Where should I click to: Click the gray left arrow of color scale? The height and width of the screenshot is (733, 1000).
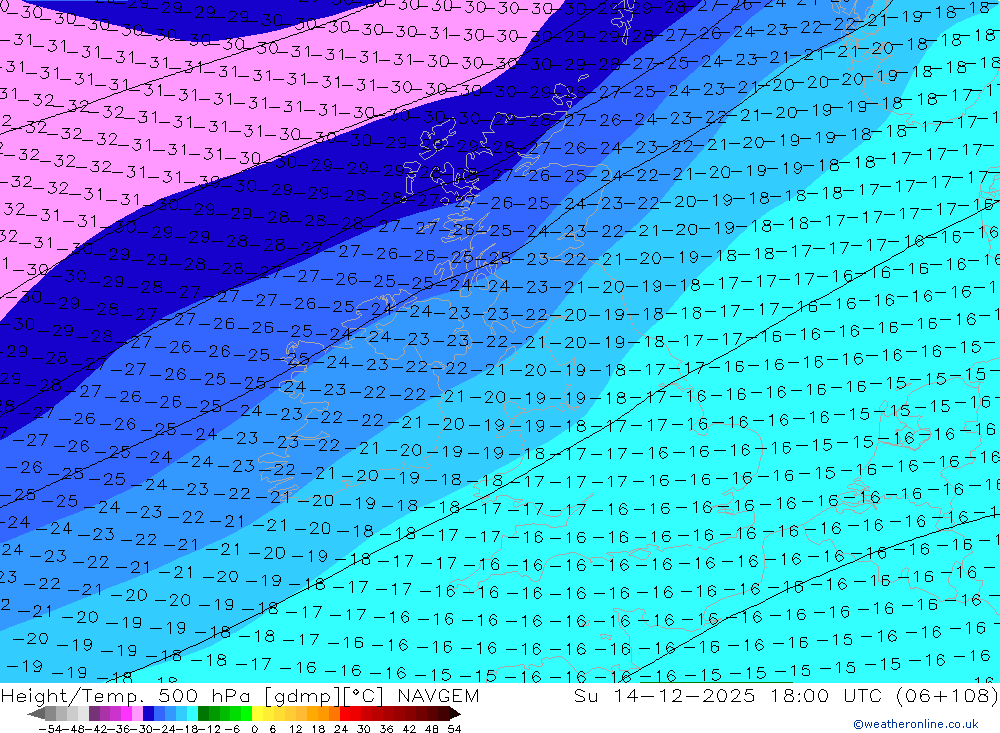pyautogui.click(x=36, y=714)
